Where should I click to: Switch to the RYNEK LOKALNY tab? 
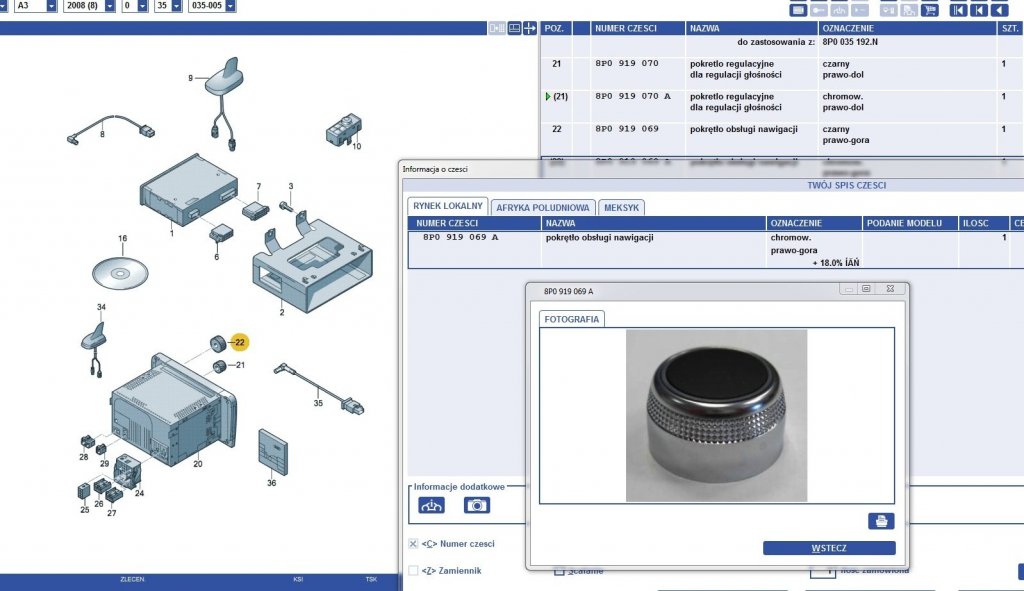(x=448, y=206)
